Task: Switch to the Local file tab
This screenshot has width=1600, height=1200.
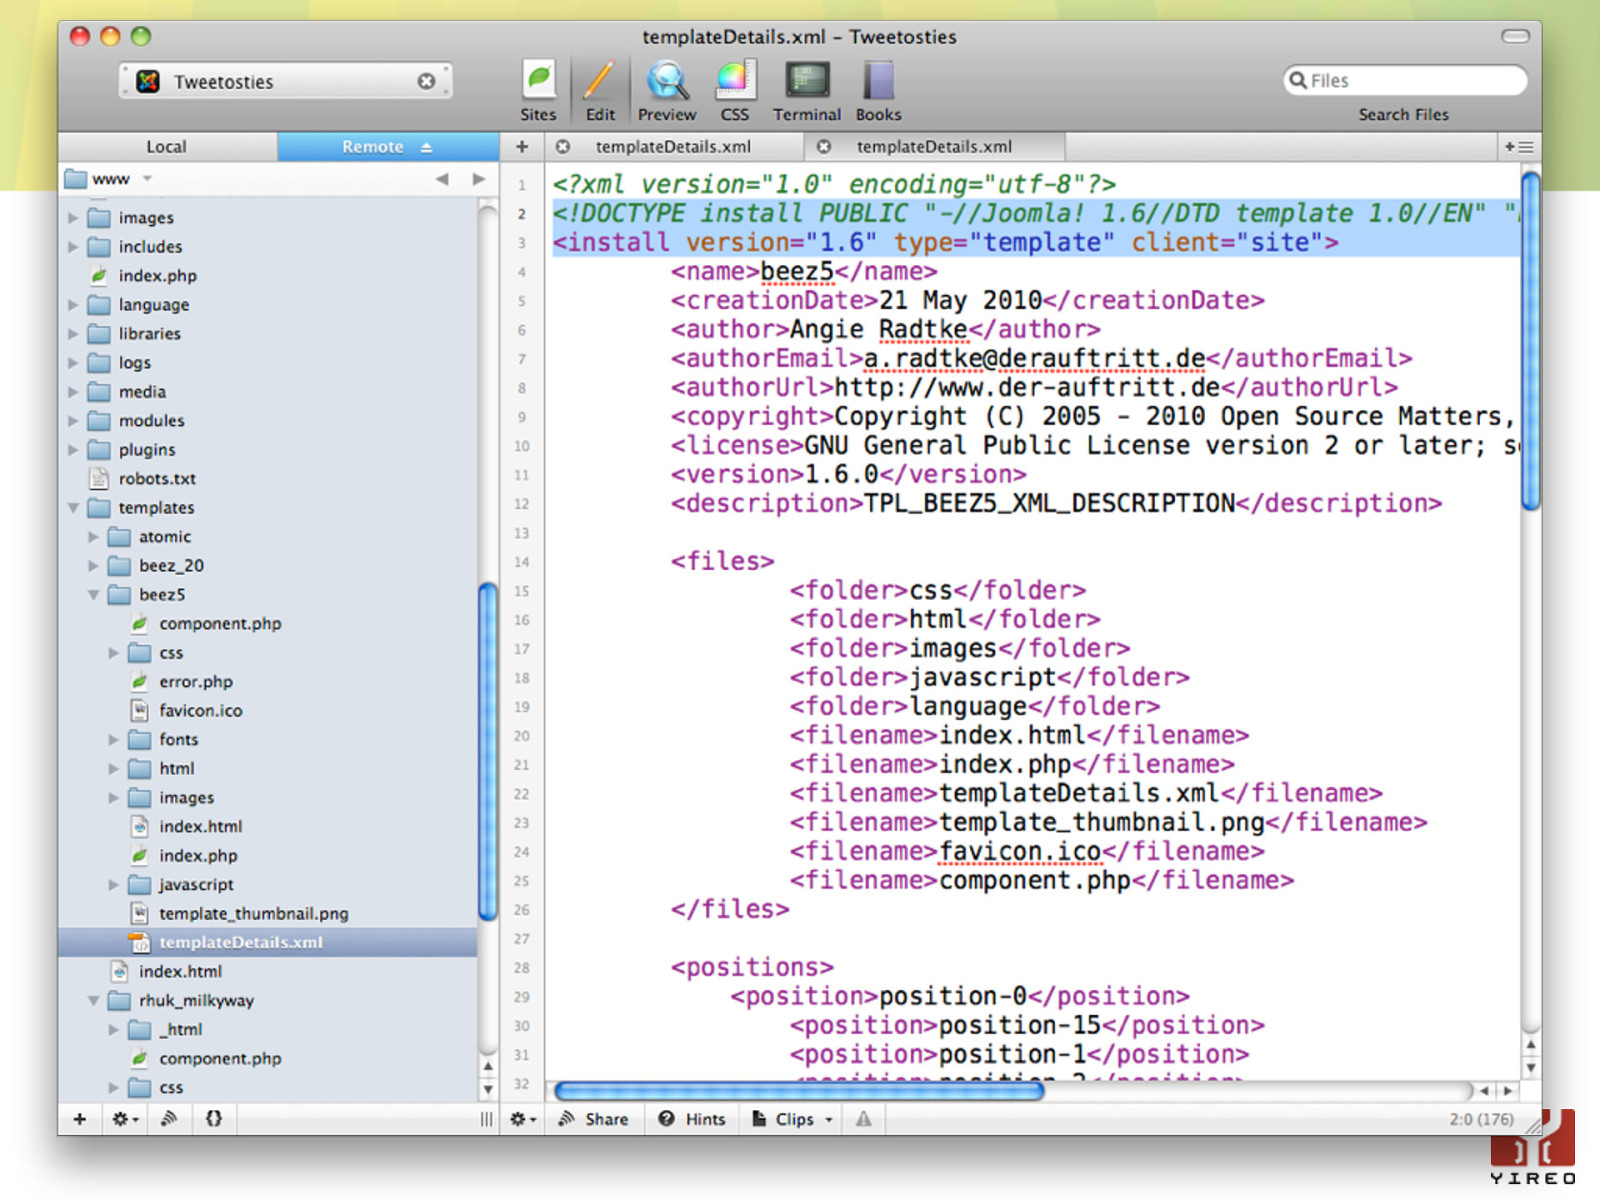Action: click(167, 147)
